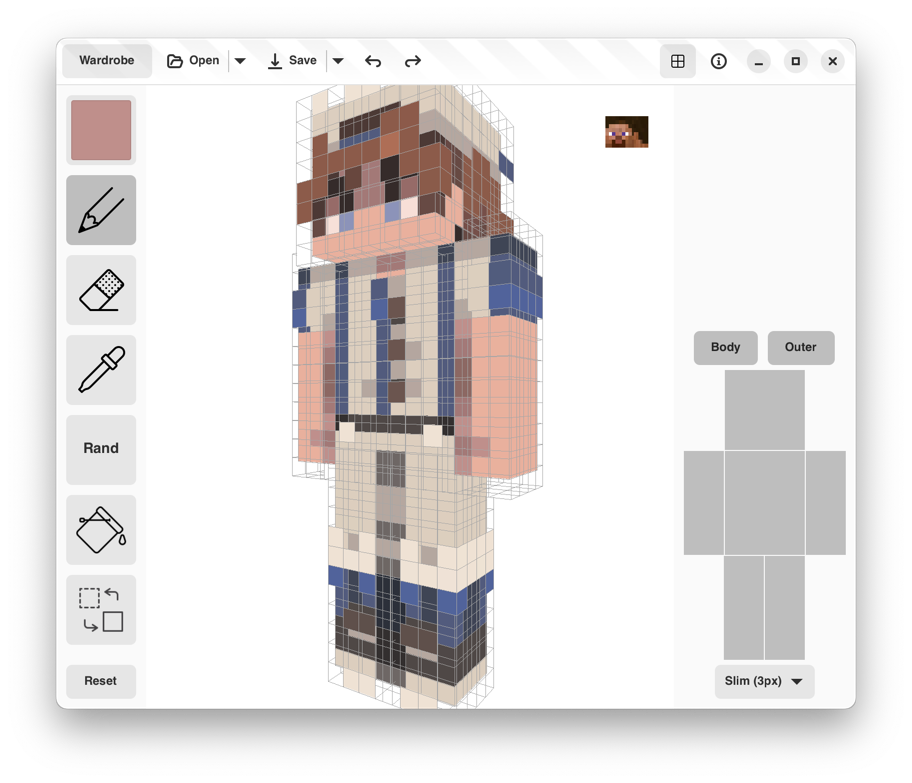This screenshot has height=783, width=912.
Task: Pick the eyedropper color picker tool
Action: coord(101,370)
